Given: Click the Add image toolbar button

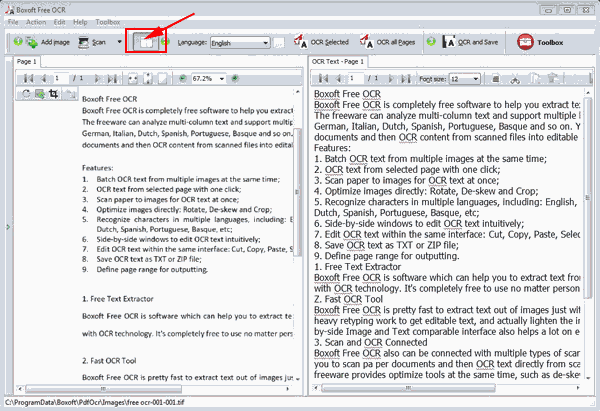Looking at the screenshot, I should point(48,42).
